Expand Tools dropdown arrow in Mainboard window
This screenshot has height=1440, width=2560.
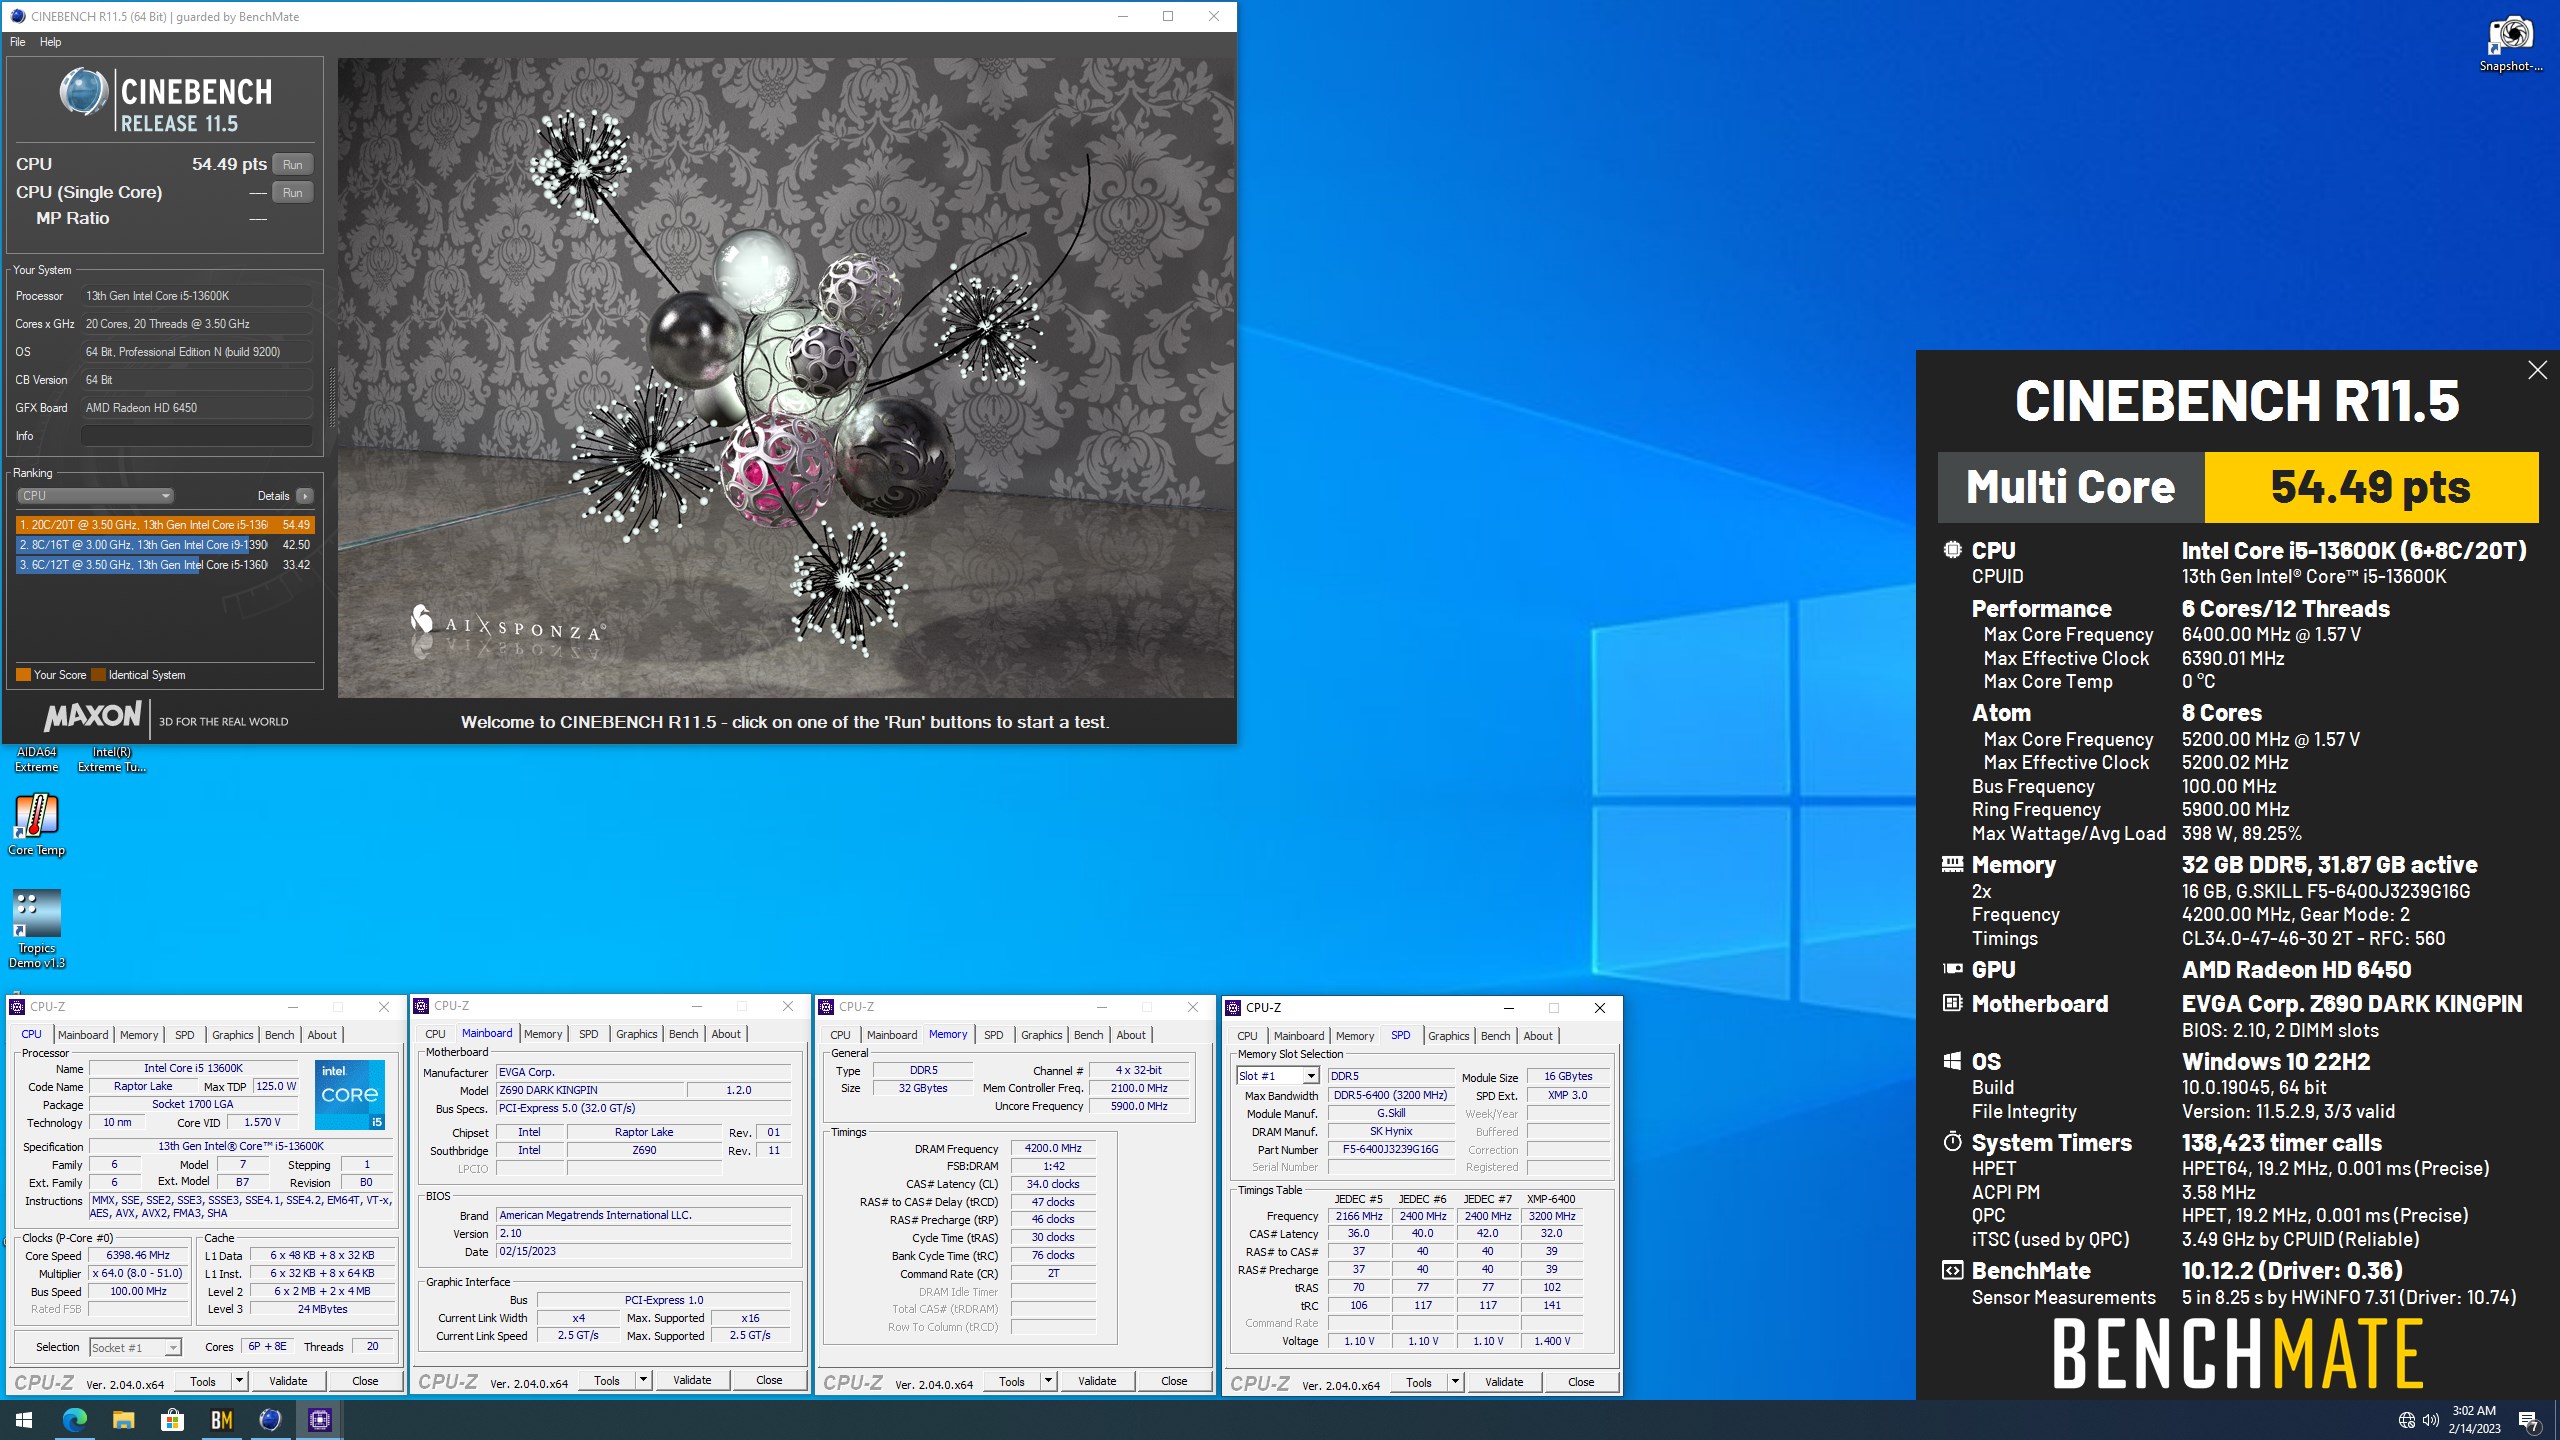click(x=643, y=1380)
